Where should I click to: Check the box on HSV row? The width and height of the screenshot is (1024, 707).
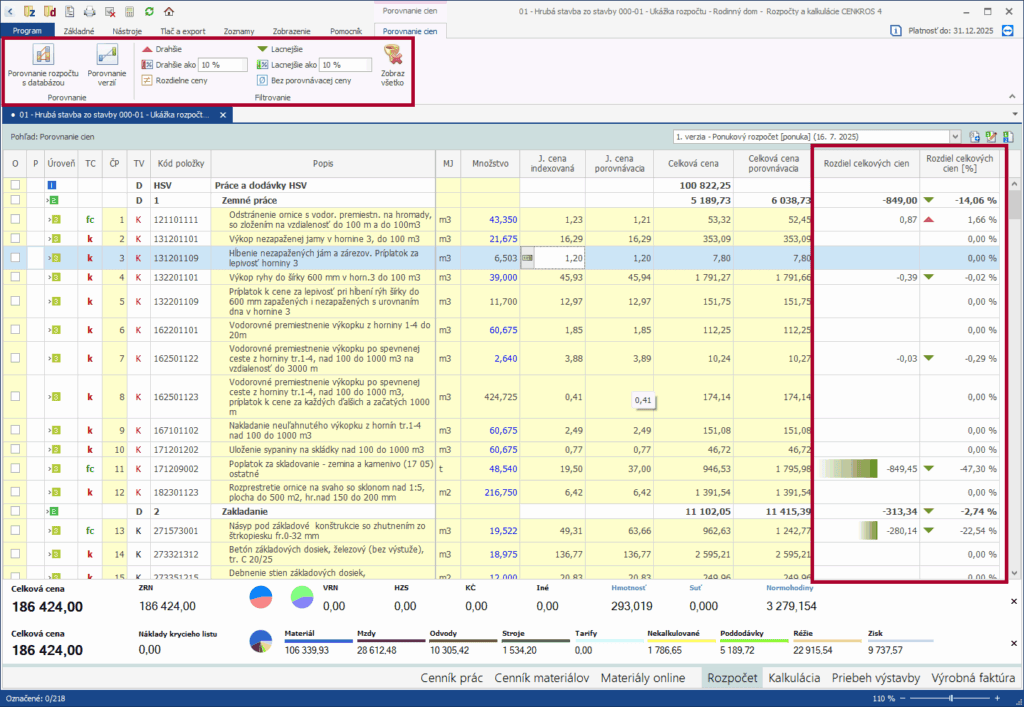(15, 185)
